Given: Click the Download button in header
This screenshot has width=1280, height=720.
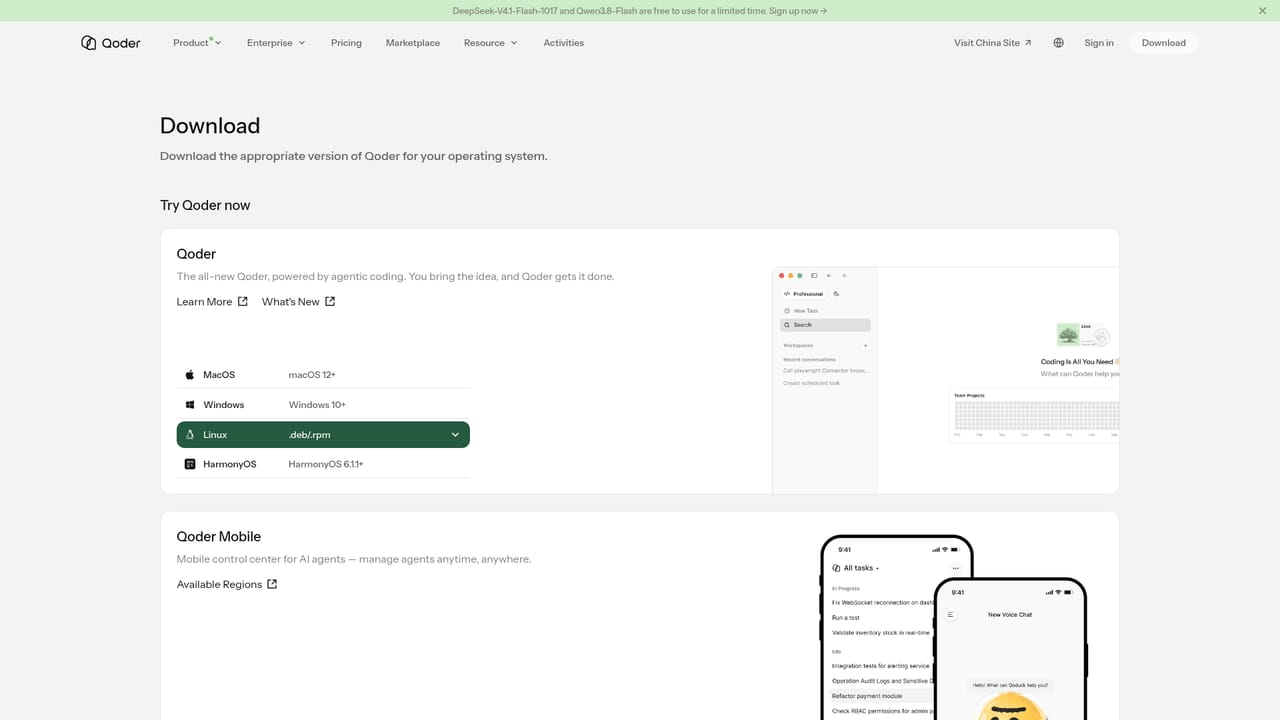Looking at the screenshot, I should 1164,43.
